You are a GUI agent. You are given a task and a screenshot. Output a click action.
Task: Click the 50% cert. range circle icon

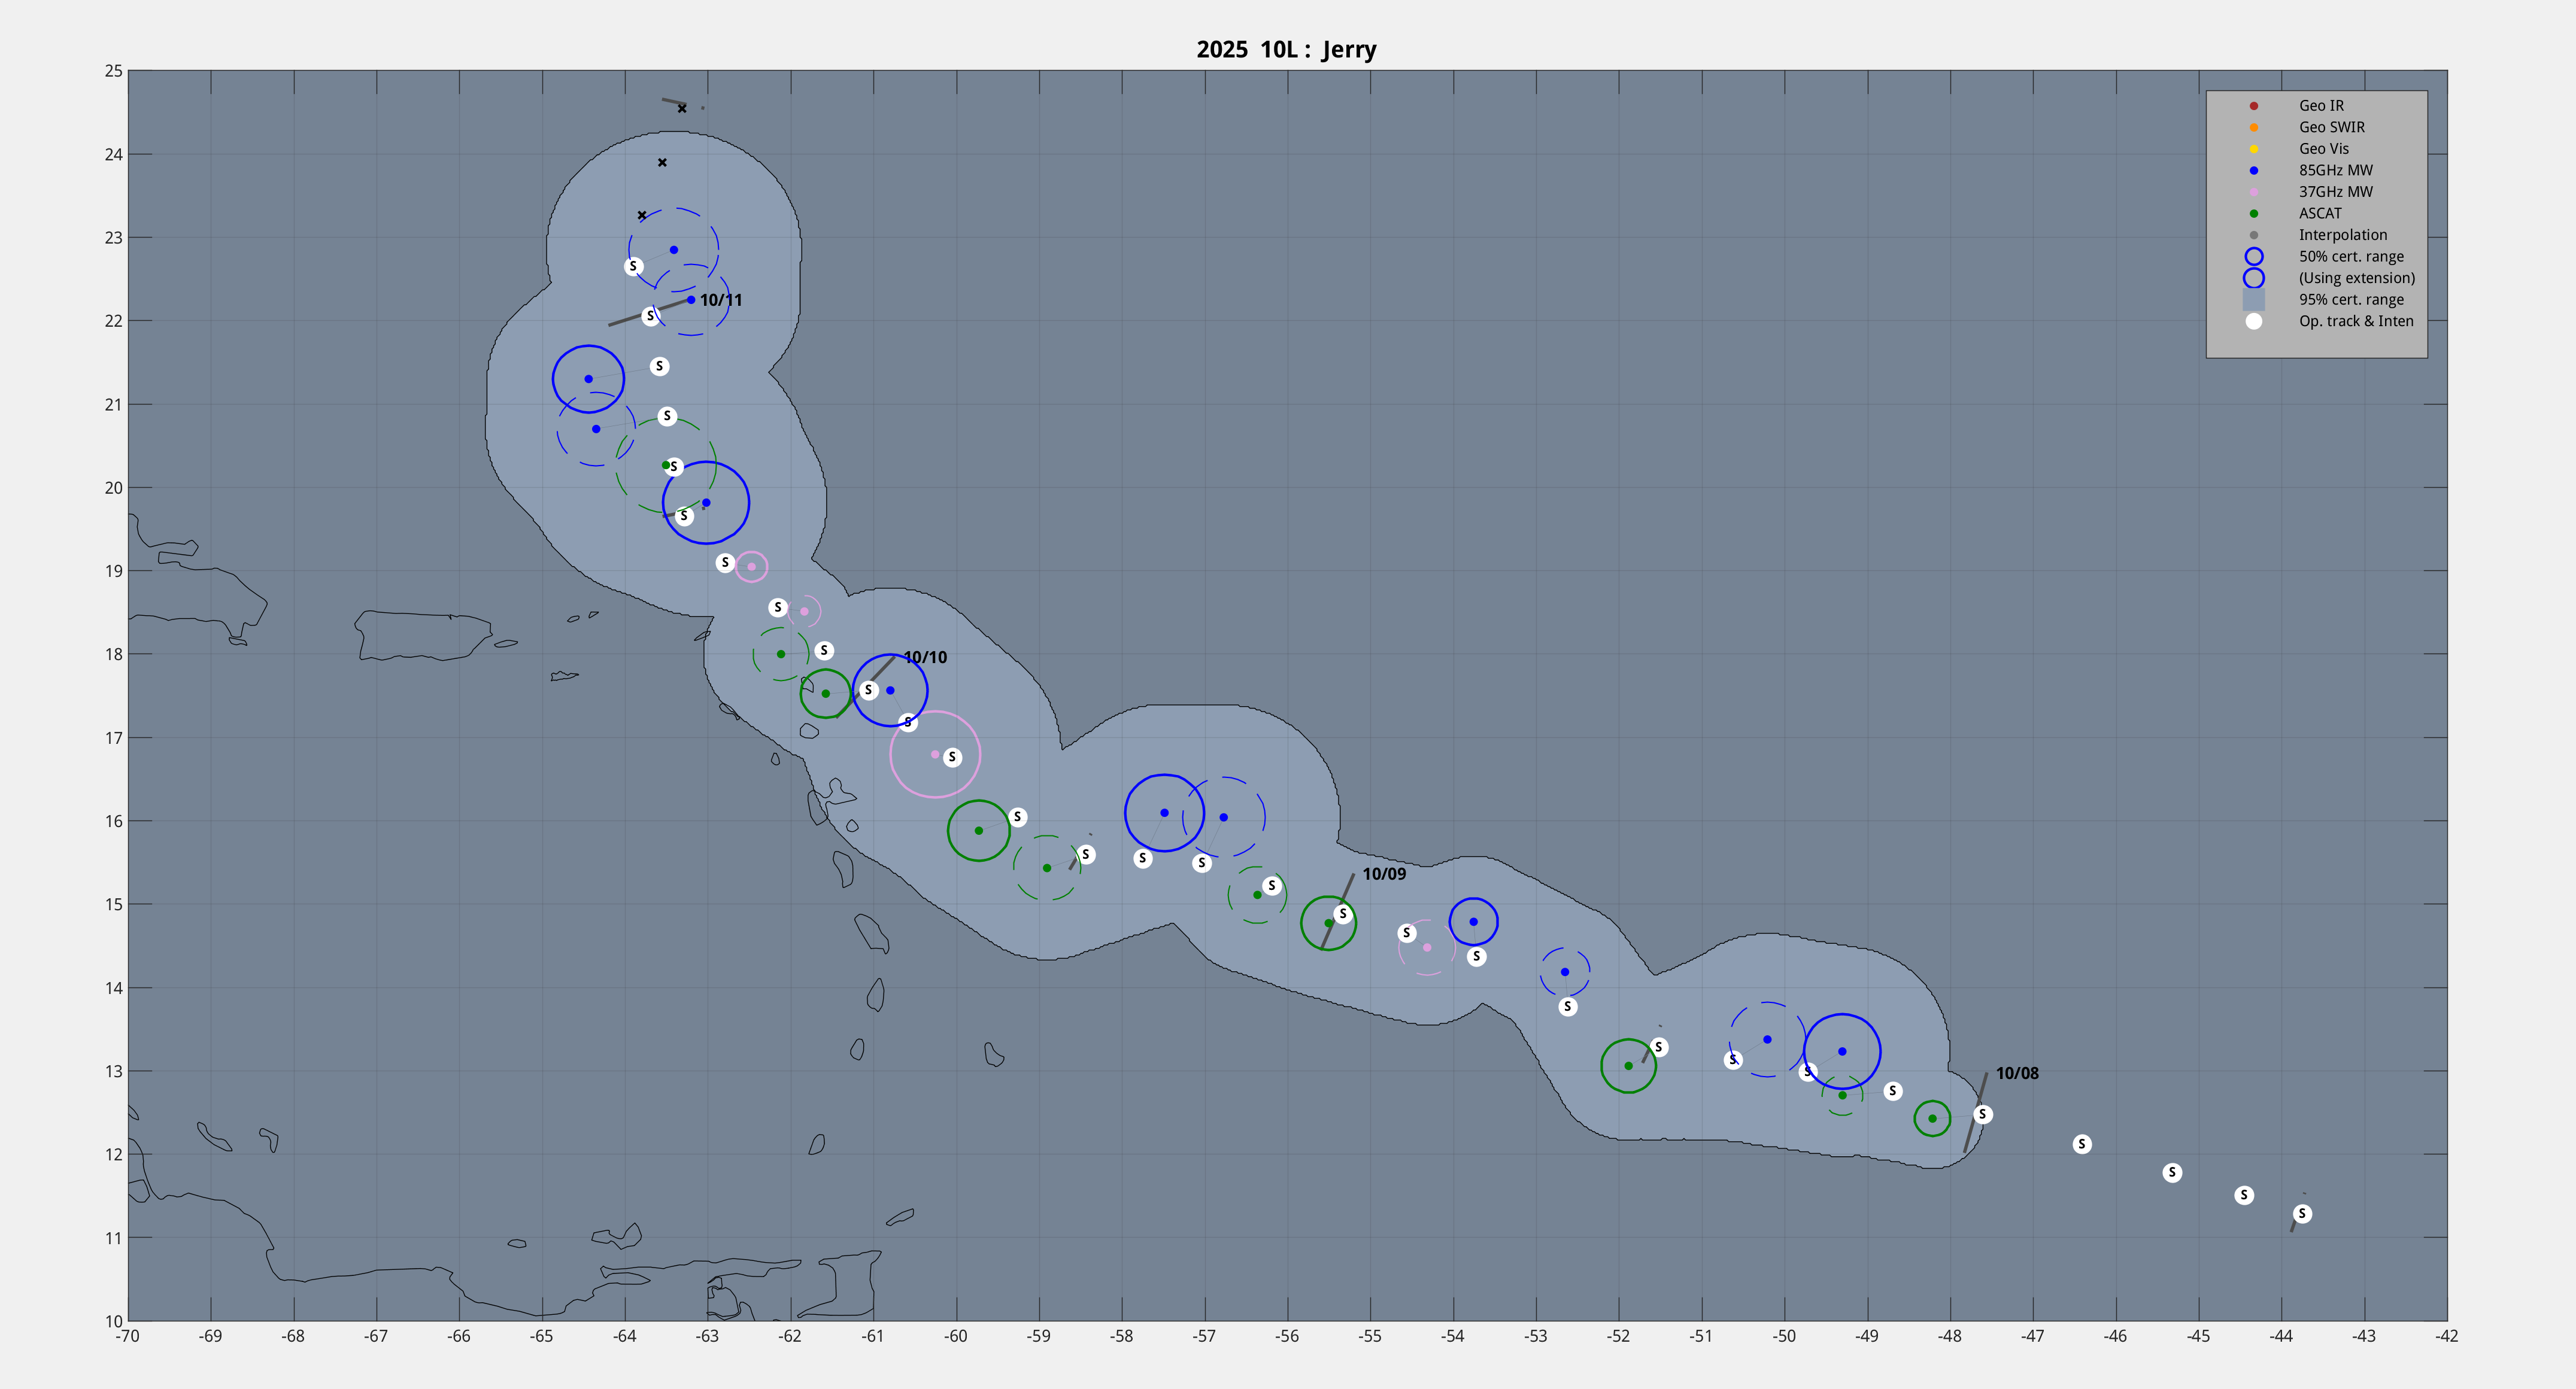click(2253, 257)
